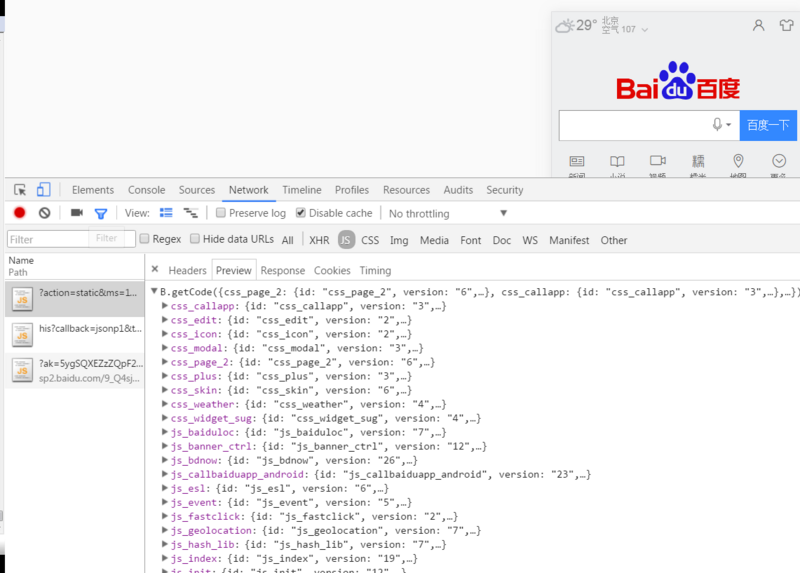Collapse the B.getCode root object
800x573 pixels.
tap(154, 292)
